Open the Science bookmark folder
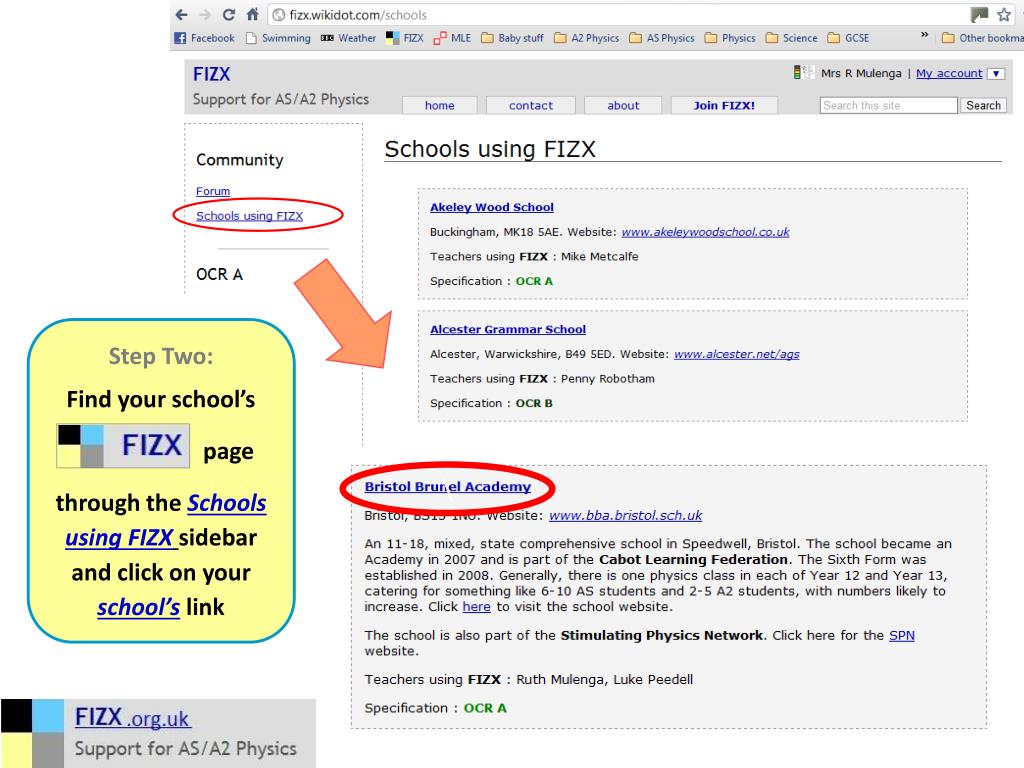1024x768 pixels. point(792,38)
